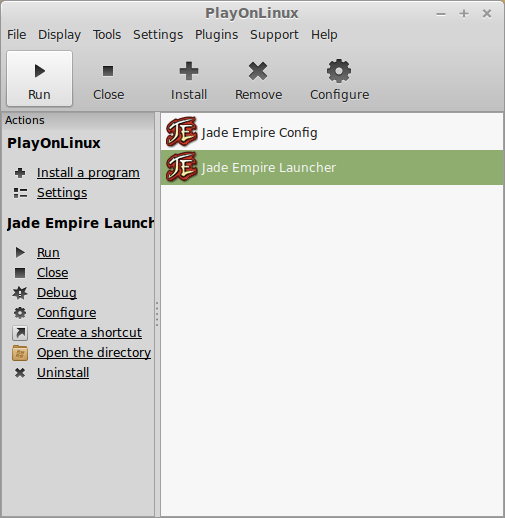Screen dimensions: 505x518
Task: Minimize the PlayOnLinux window
Action: click(441, 14)
